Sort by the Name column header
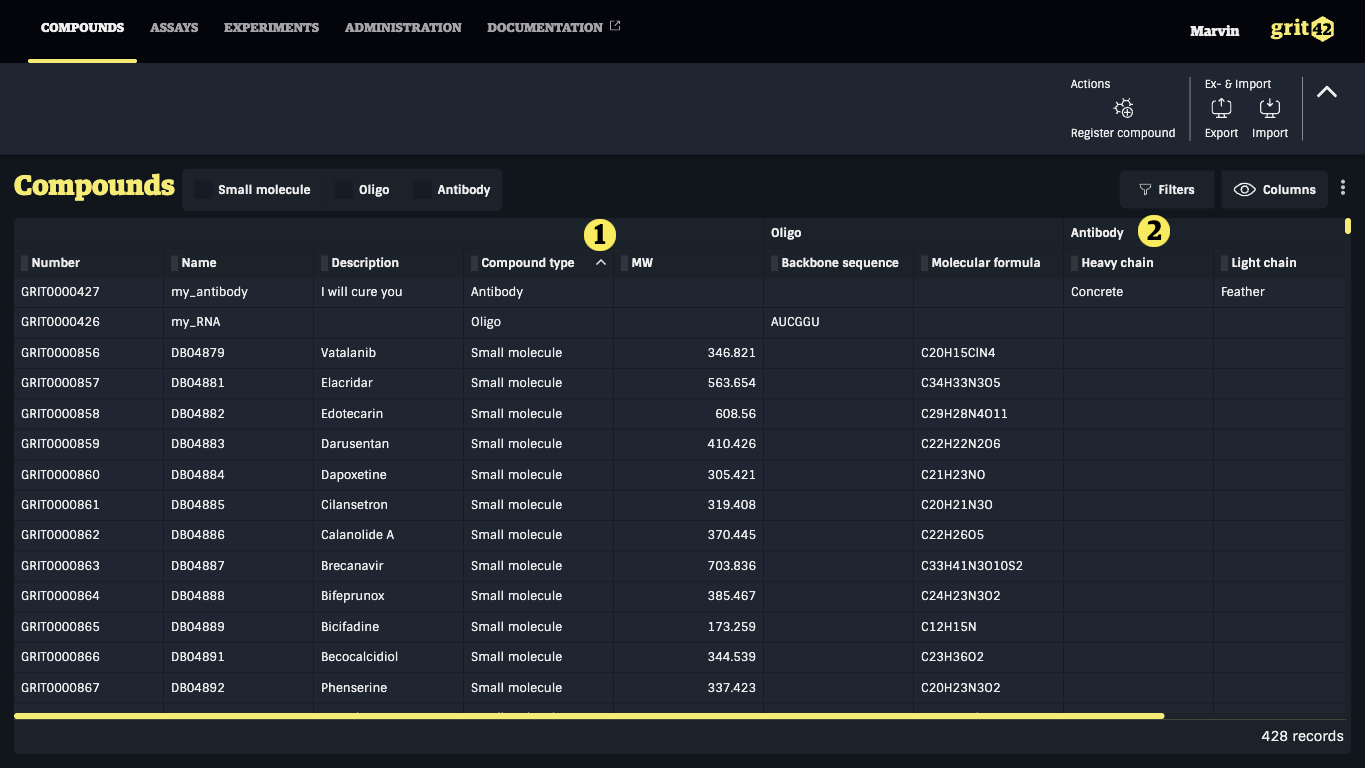1365x768 pixels. click(x=199, y=263)
